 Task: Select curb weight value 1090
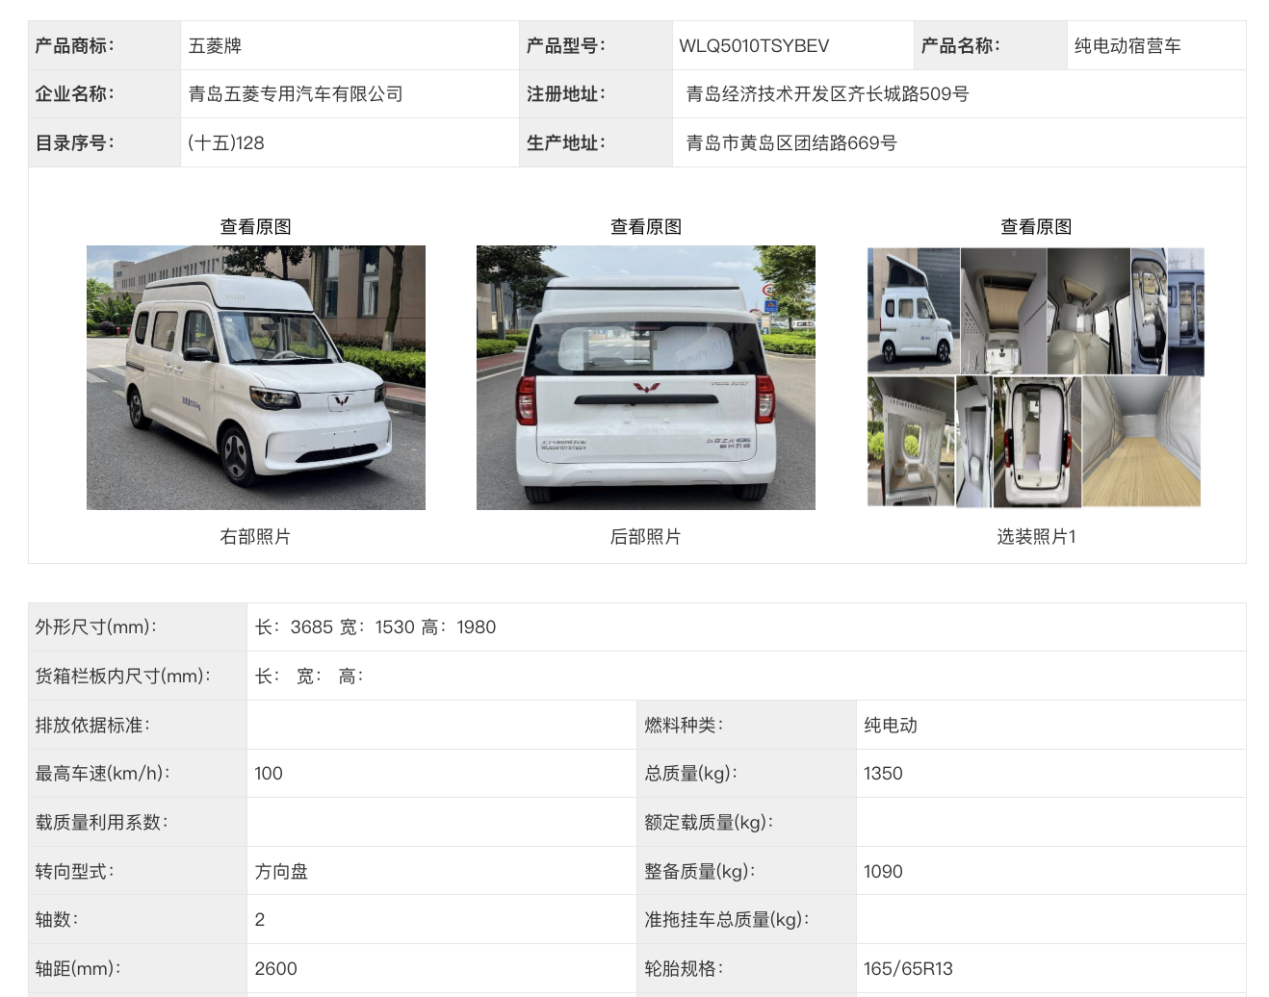(x=883, y=871)
